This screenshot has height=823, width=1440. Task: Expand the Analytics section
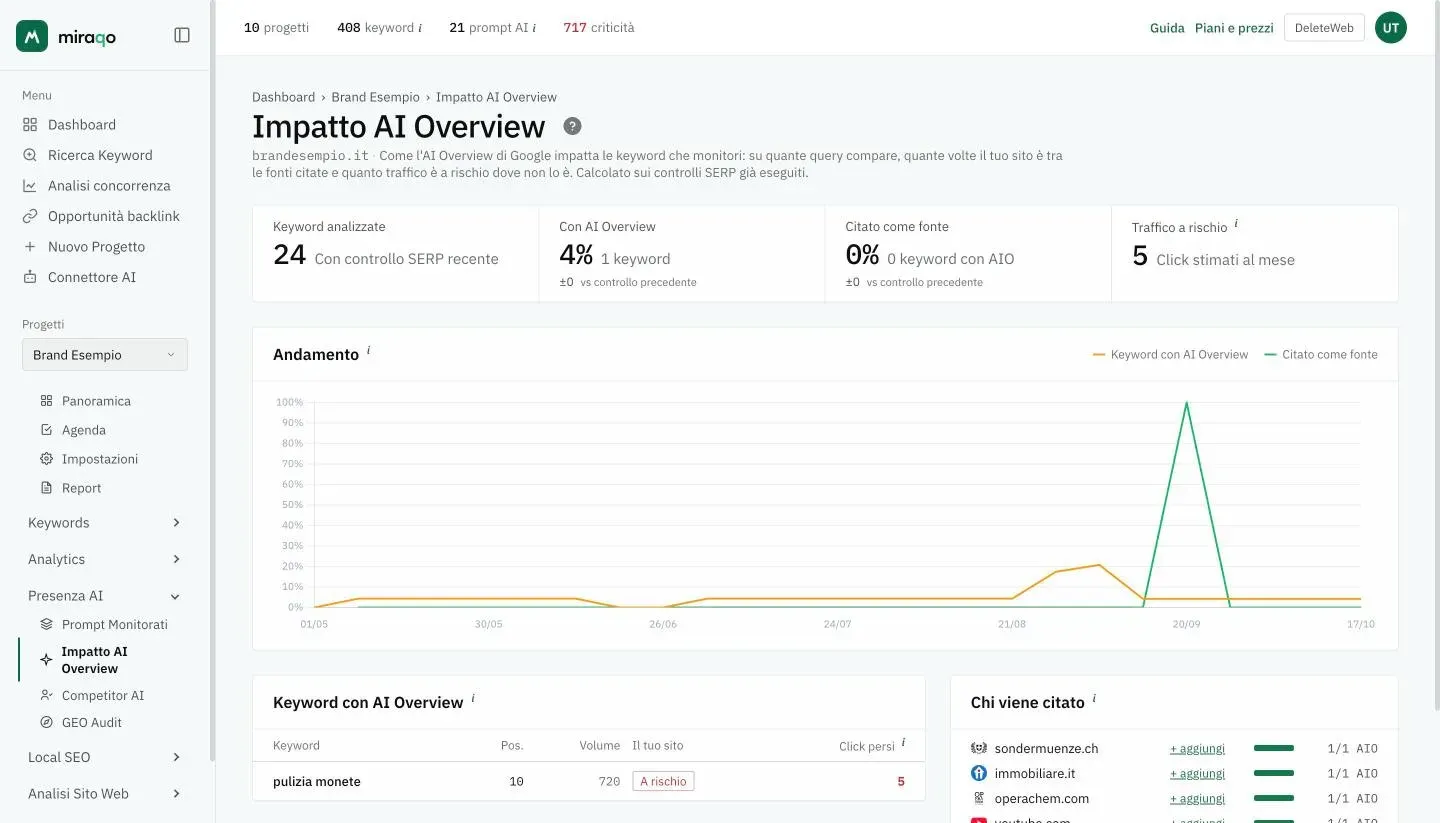[105, 559]
